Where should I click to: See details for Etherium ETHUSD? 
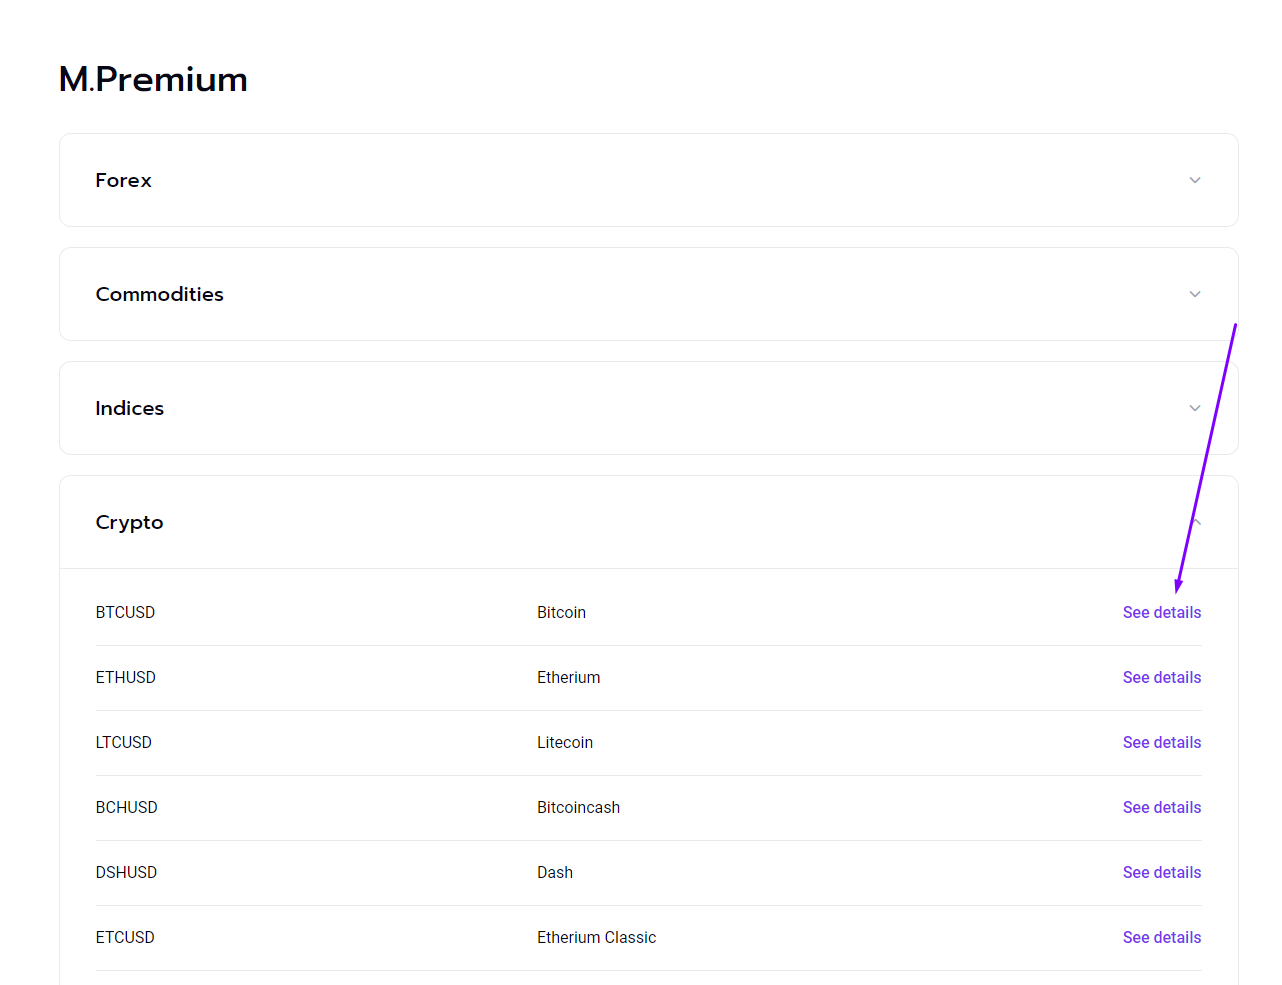pyautogui.click(x=1162, y=677)
